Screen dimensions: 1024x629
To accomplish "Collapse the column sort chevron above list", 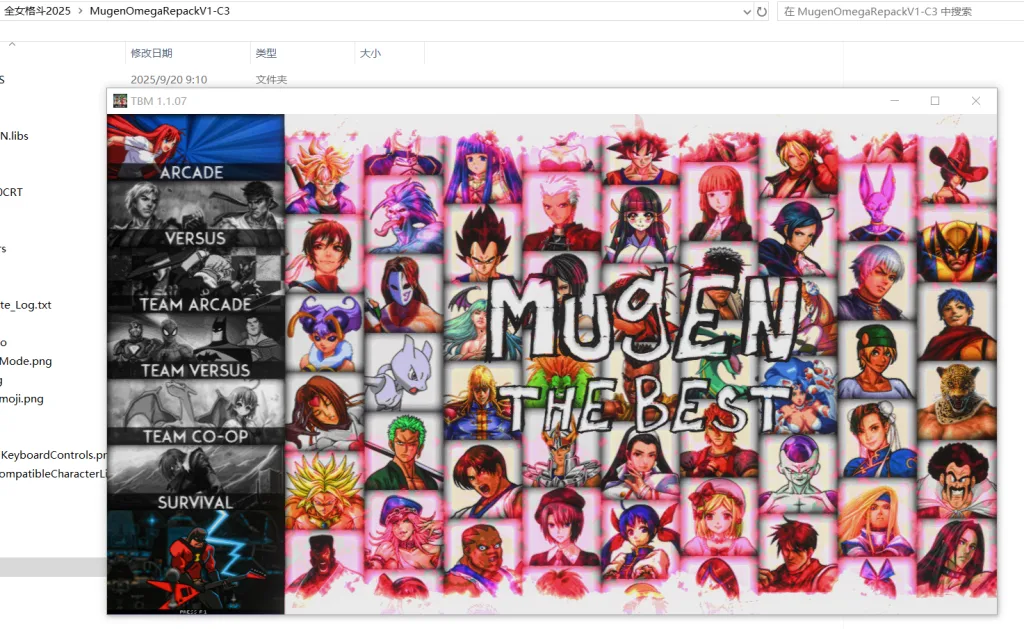I will [x=12, y=44].
